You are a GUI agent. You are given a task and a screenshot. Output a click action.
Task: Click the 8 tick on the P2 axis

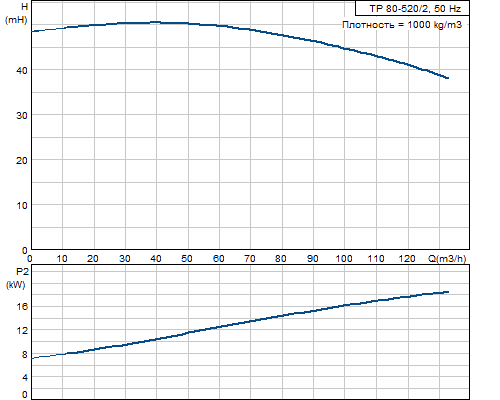pos(25,355)
